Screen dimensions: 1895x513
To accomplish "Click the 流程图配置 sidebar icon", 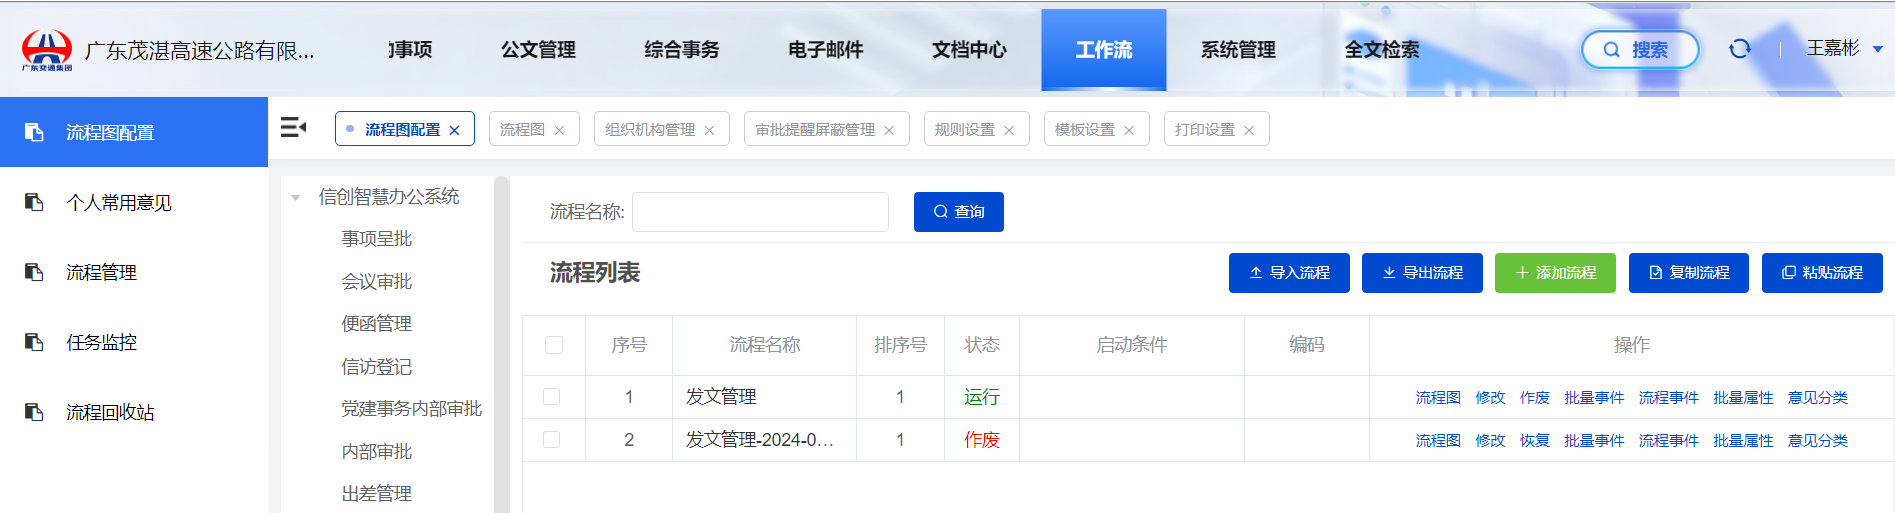I will click(34, 132).
